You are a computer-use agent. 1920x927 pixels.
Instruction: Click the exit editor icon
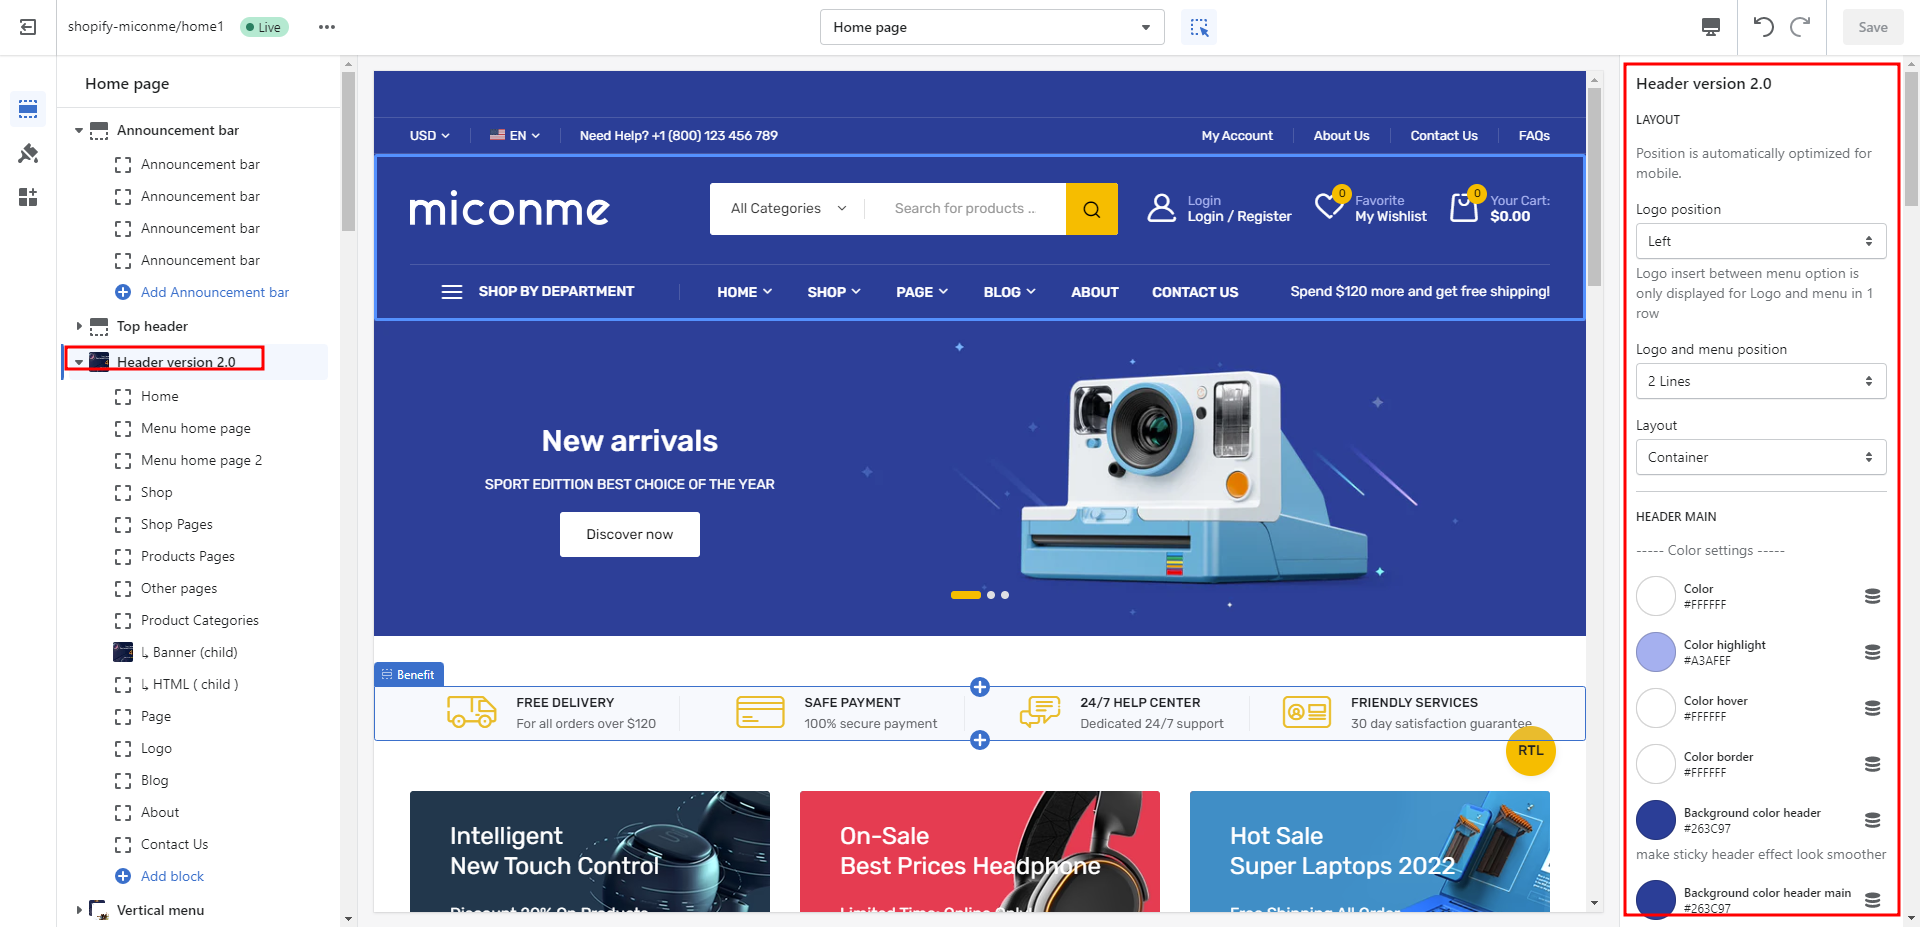coord(28,27)
